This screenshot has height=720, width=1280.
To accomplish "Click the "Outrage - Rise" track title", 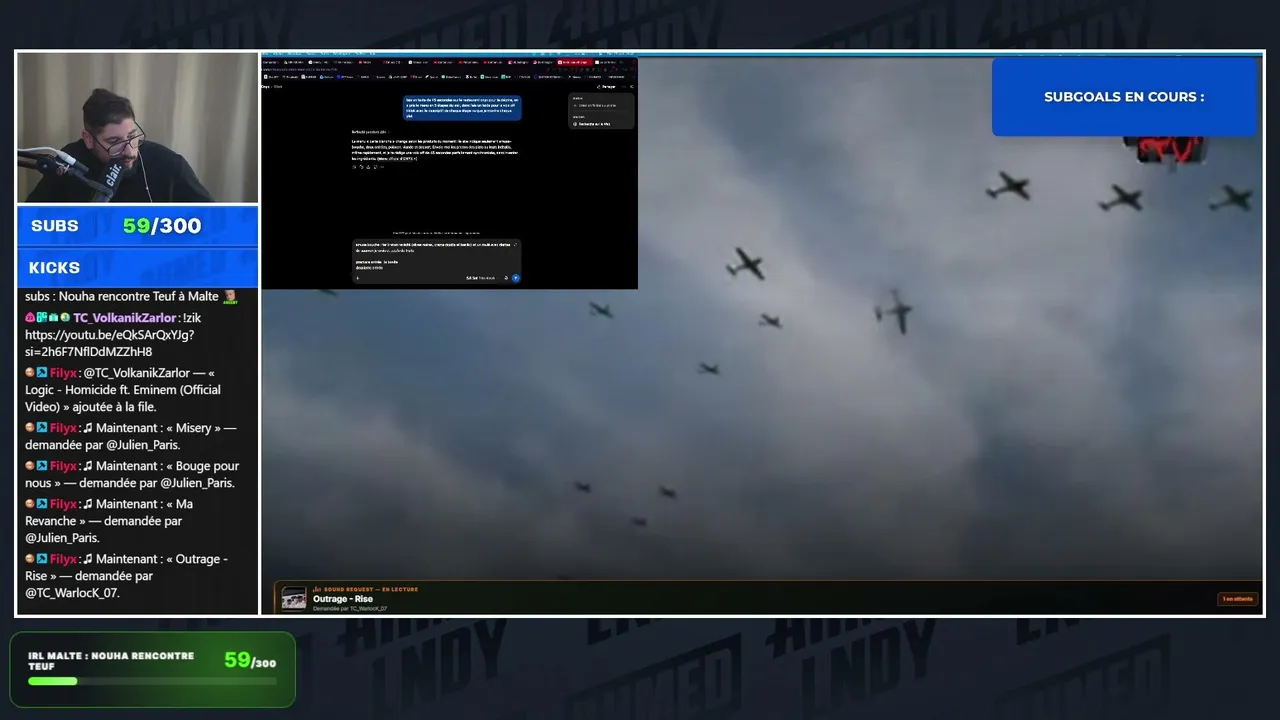I will (x=343, y=599).
